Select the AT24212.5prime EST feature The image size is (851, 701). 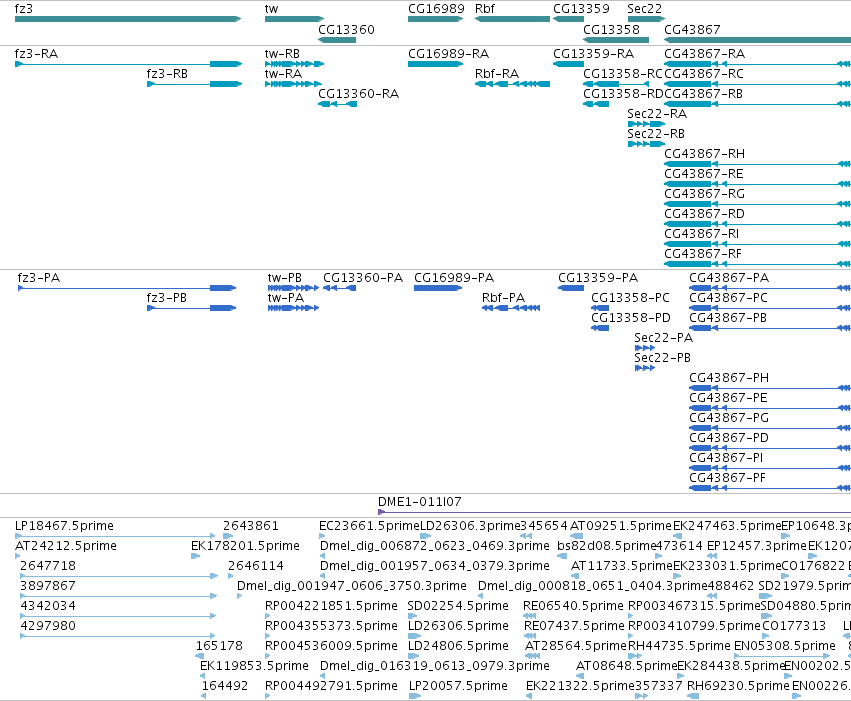[x=18, y=556]
